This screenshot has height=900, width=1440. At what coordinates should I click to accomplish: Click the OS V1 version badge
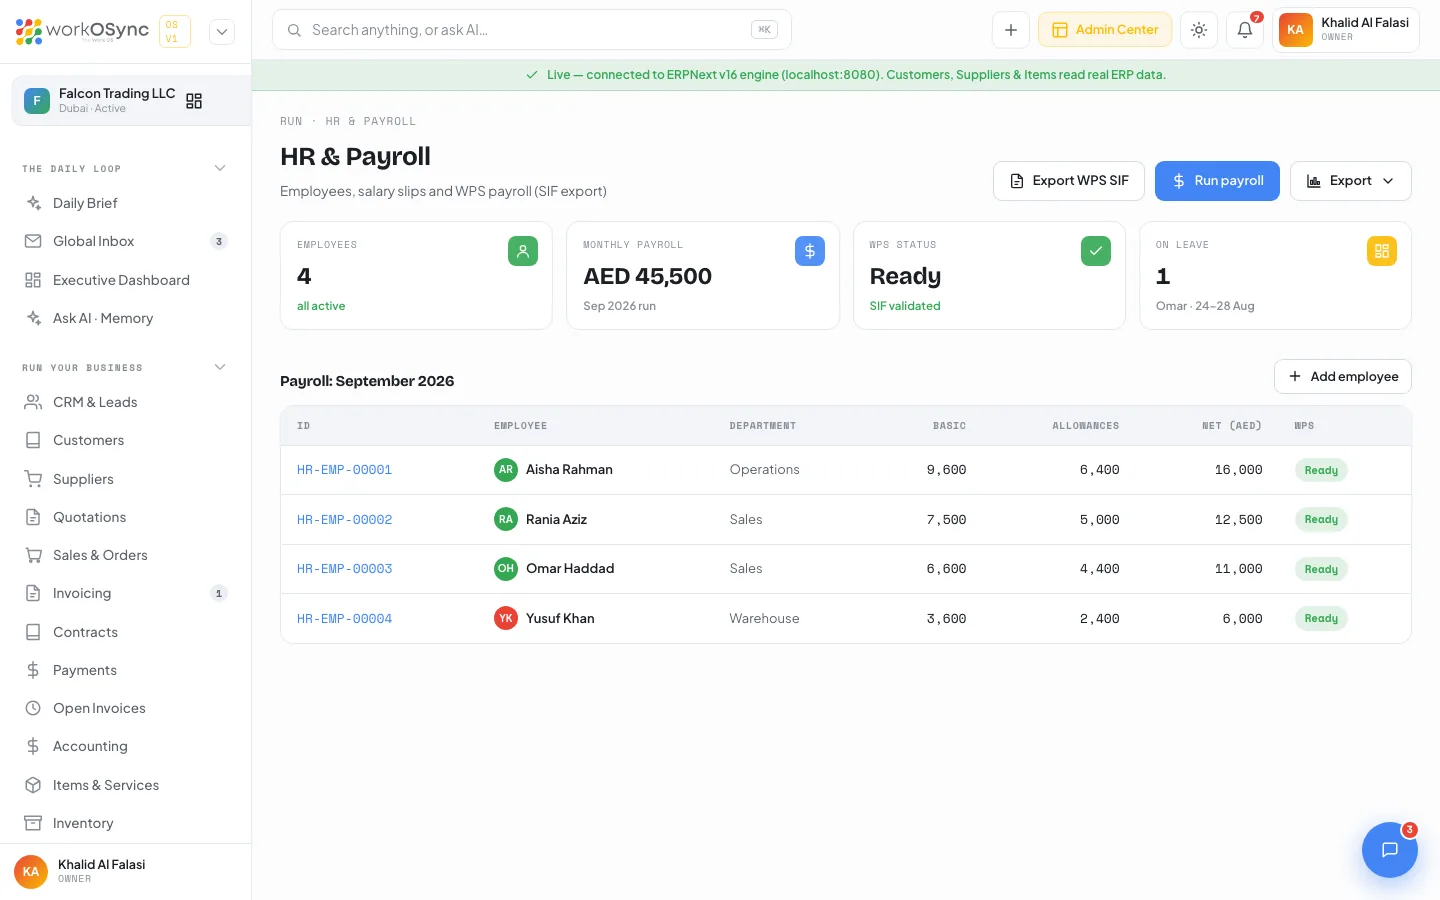coord(174,31)
